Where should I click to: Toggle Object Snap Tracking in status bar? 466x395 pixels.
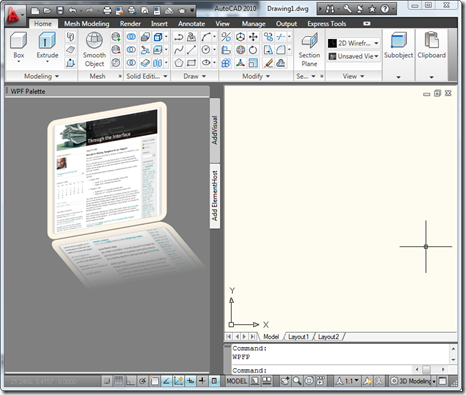(166, 381)
